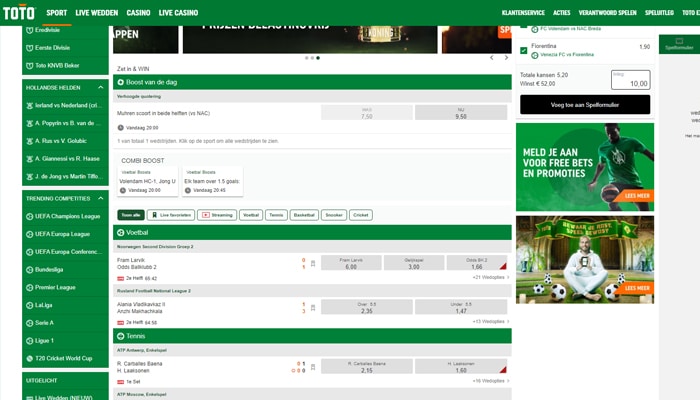Open UEFA Europa Conference League in the sidebar
700x400 pixels.
[65, 252]
